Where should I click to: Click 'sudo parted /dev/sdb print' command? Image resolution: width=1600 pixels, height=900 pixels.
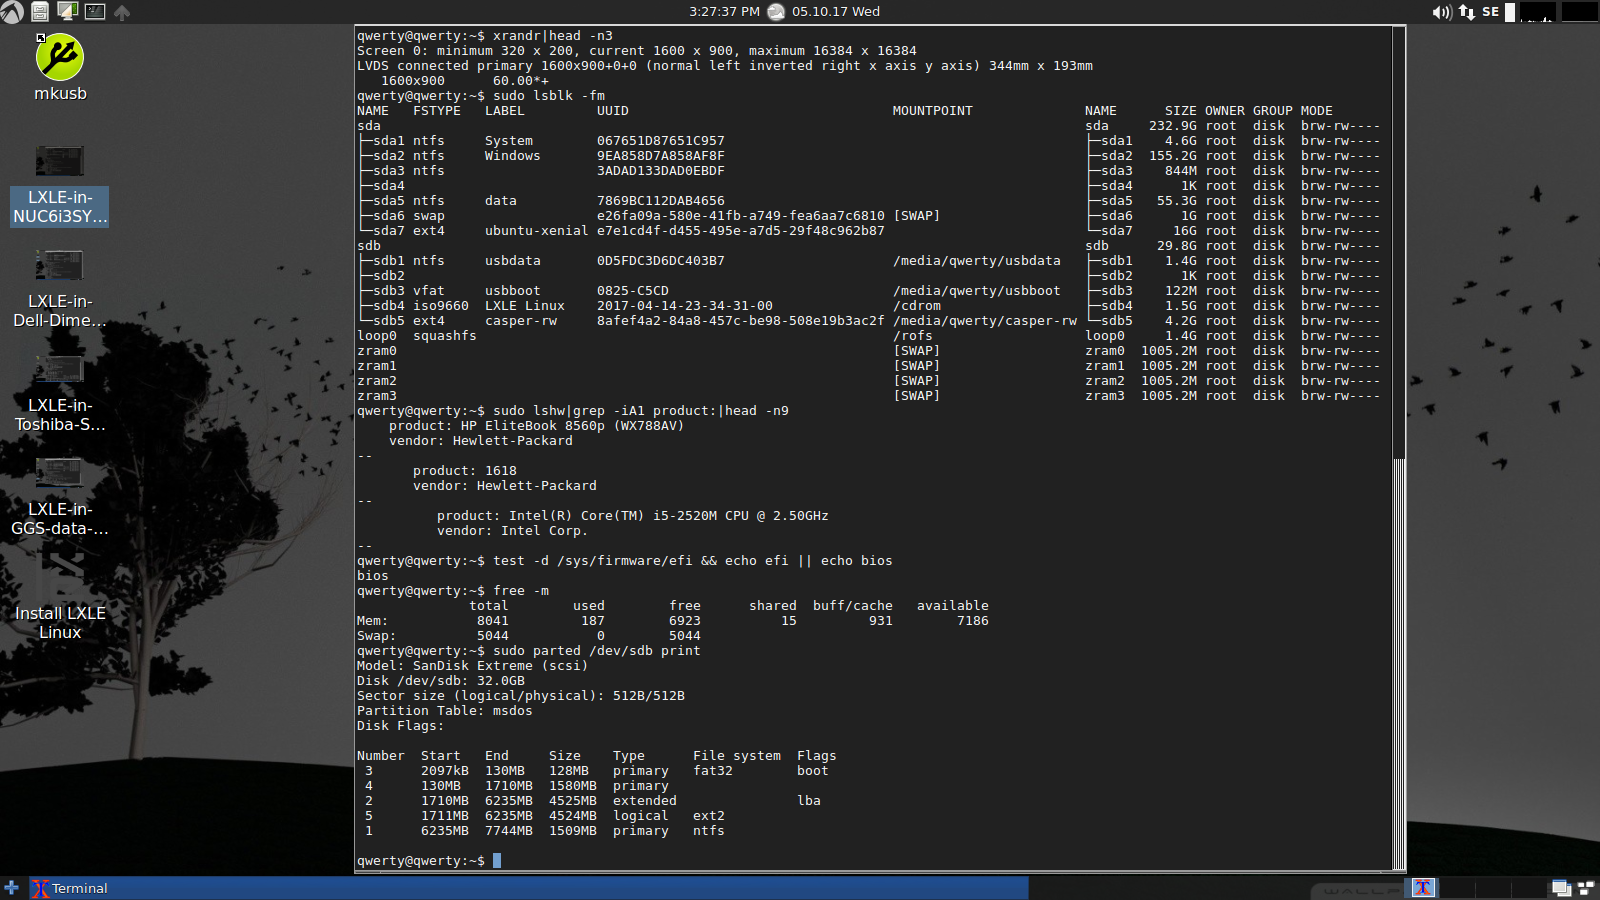(x=597, y=651)
